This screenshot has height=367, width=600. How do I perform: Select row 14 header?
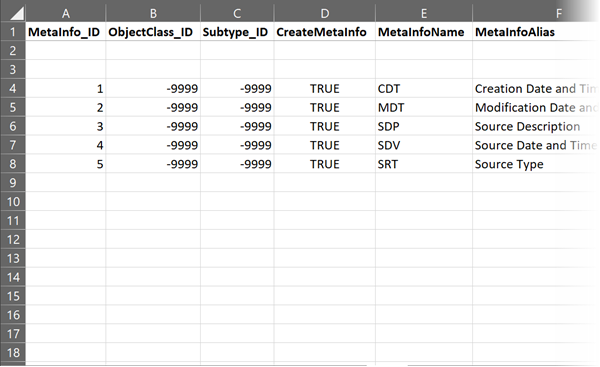pyautogui.click(x=13, y=277)
